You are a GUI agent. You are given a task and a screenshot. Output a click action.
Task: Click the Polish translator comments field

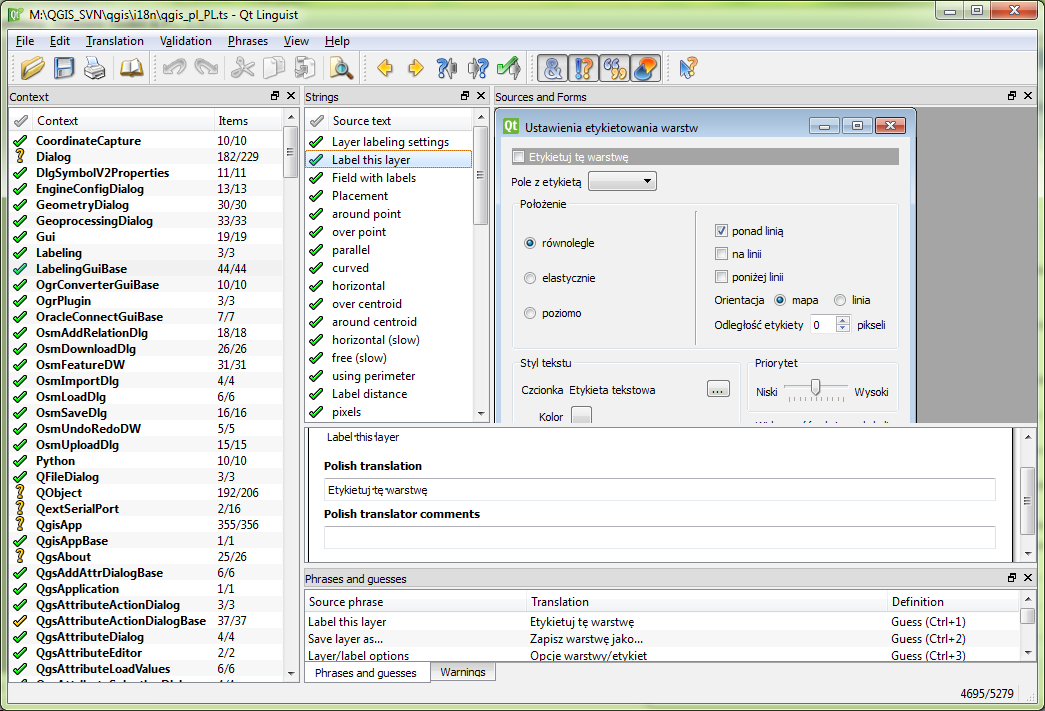point(659,537)
